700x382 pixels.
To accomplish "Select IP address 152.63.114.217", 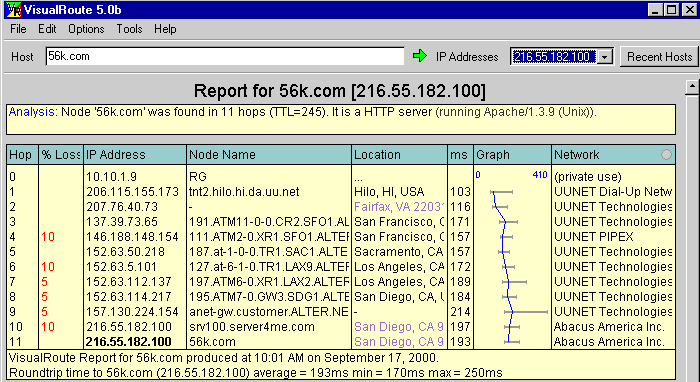I will click(129, 297).
